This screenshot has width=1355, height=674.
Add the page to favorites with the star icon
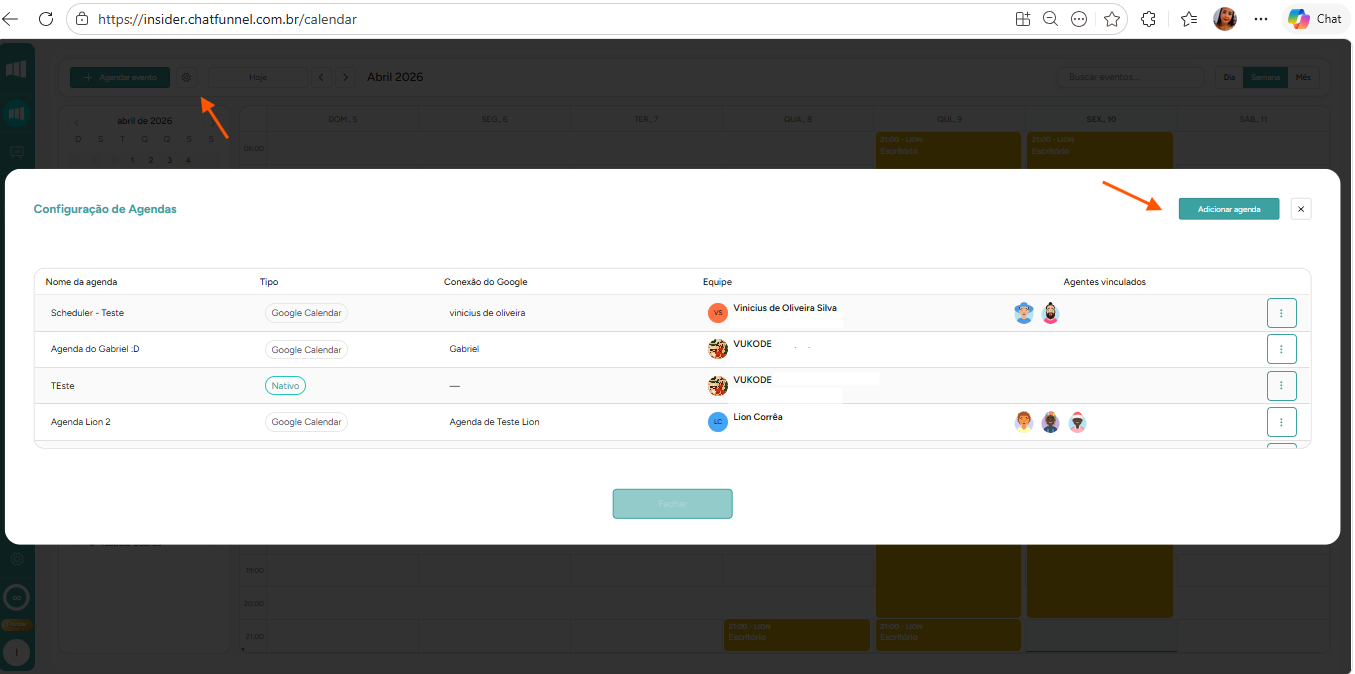click(1111, 19)
